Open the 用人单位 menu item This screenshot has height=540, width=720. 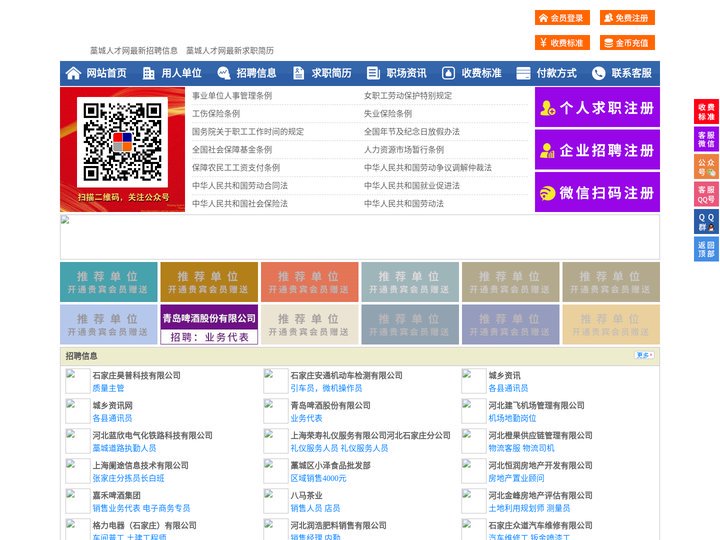click(181, 73)
